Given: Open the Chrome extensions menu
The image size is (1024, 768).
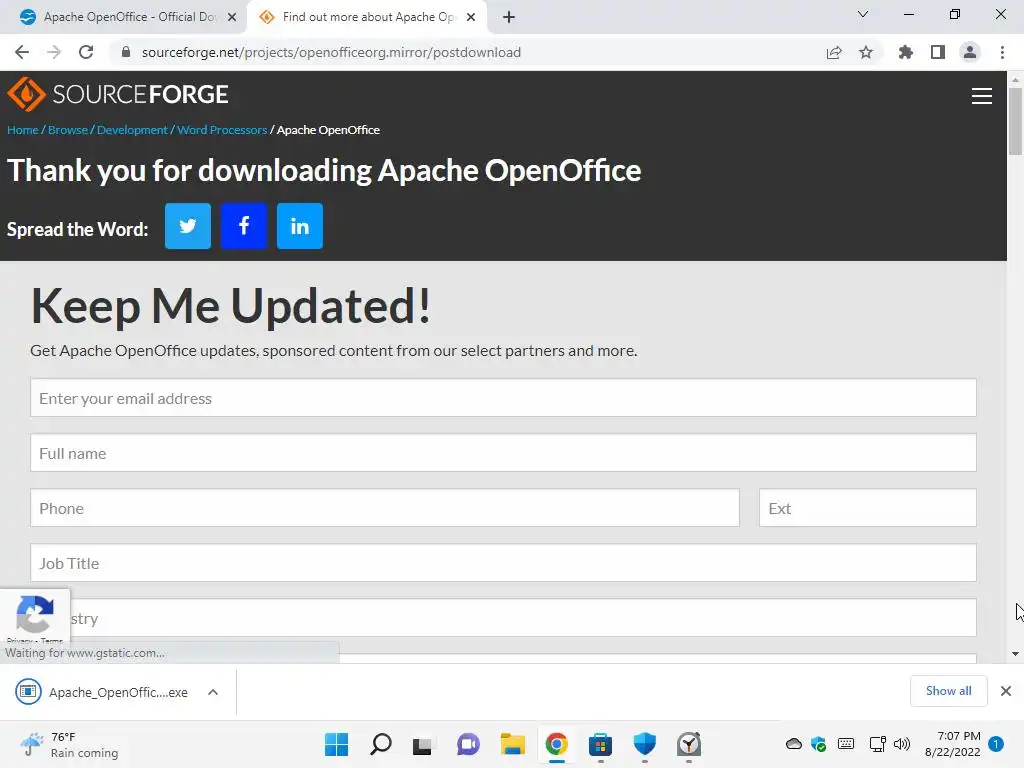Looking at the screenshot, I should coord(905,52).
